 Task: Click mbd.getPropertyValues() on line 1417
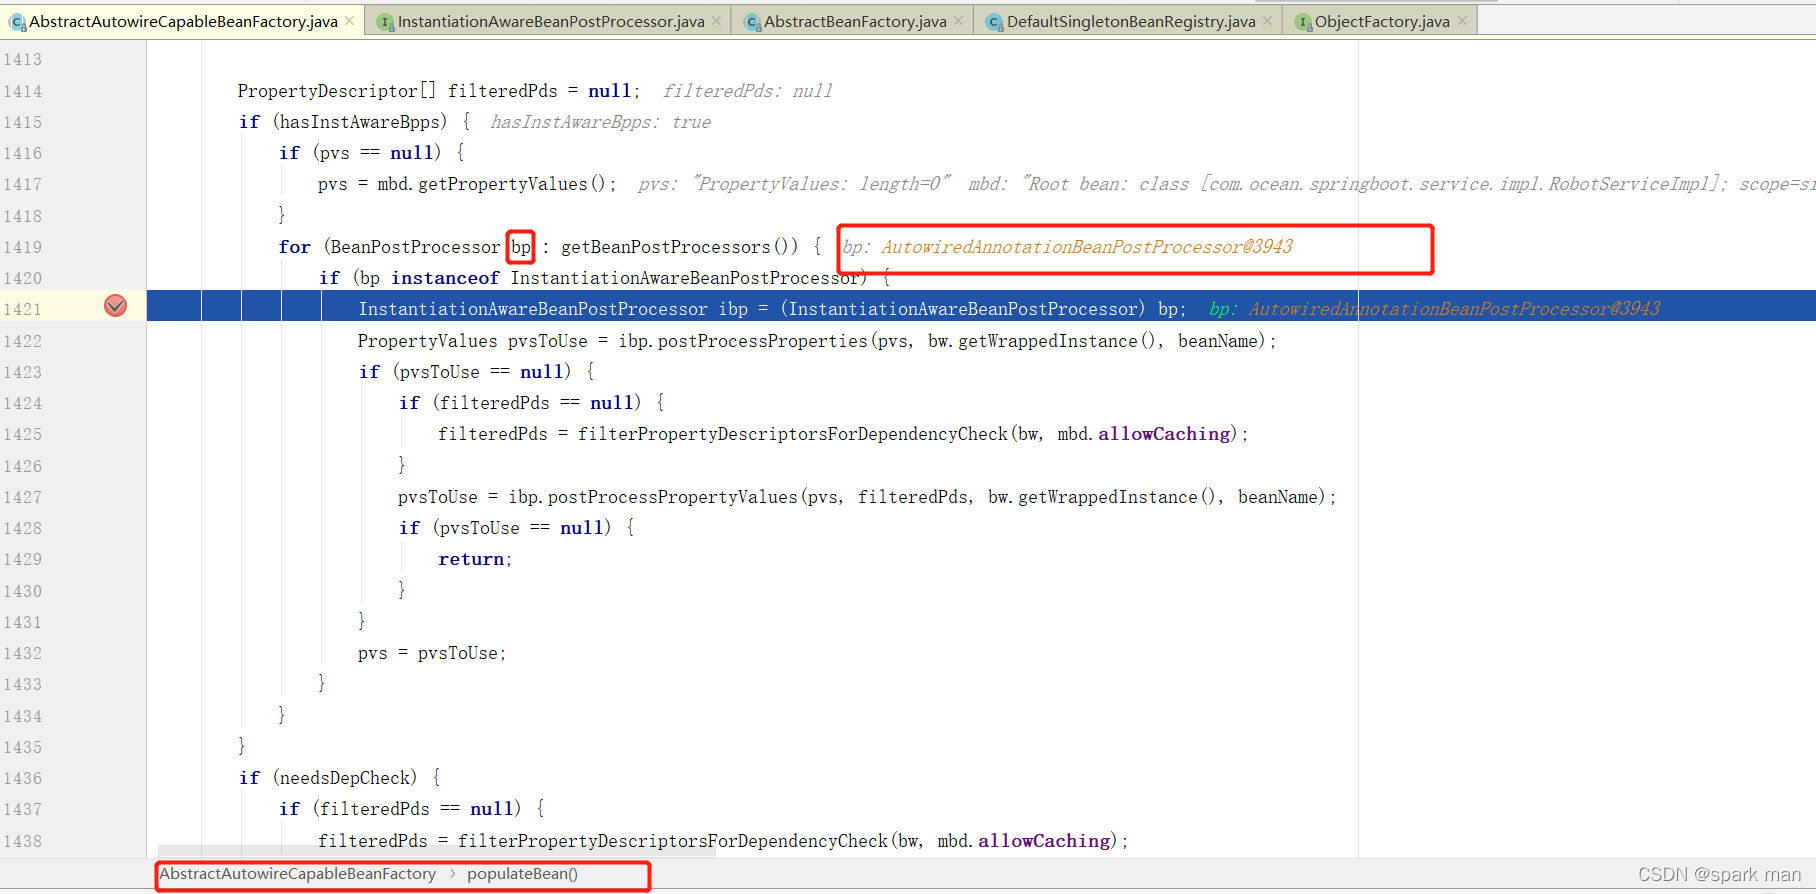(x=491, y=184)
